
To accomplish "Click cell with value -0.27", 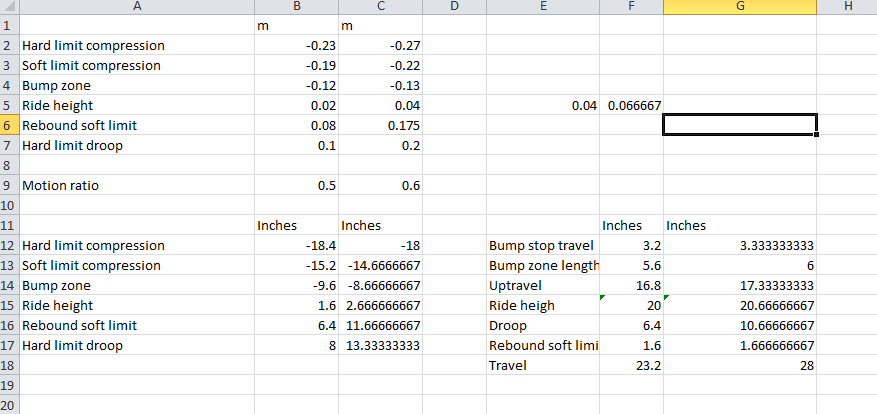I will (380, 45).
